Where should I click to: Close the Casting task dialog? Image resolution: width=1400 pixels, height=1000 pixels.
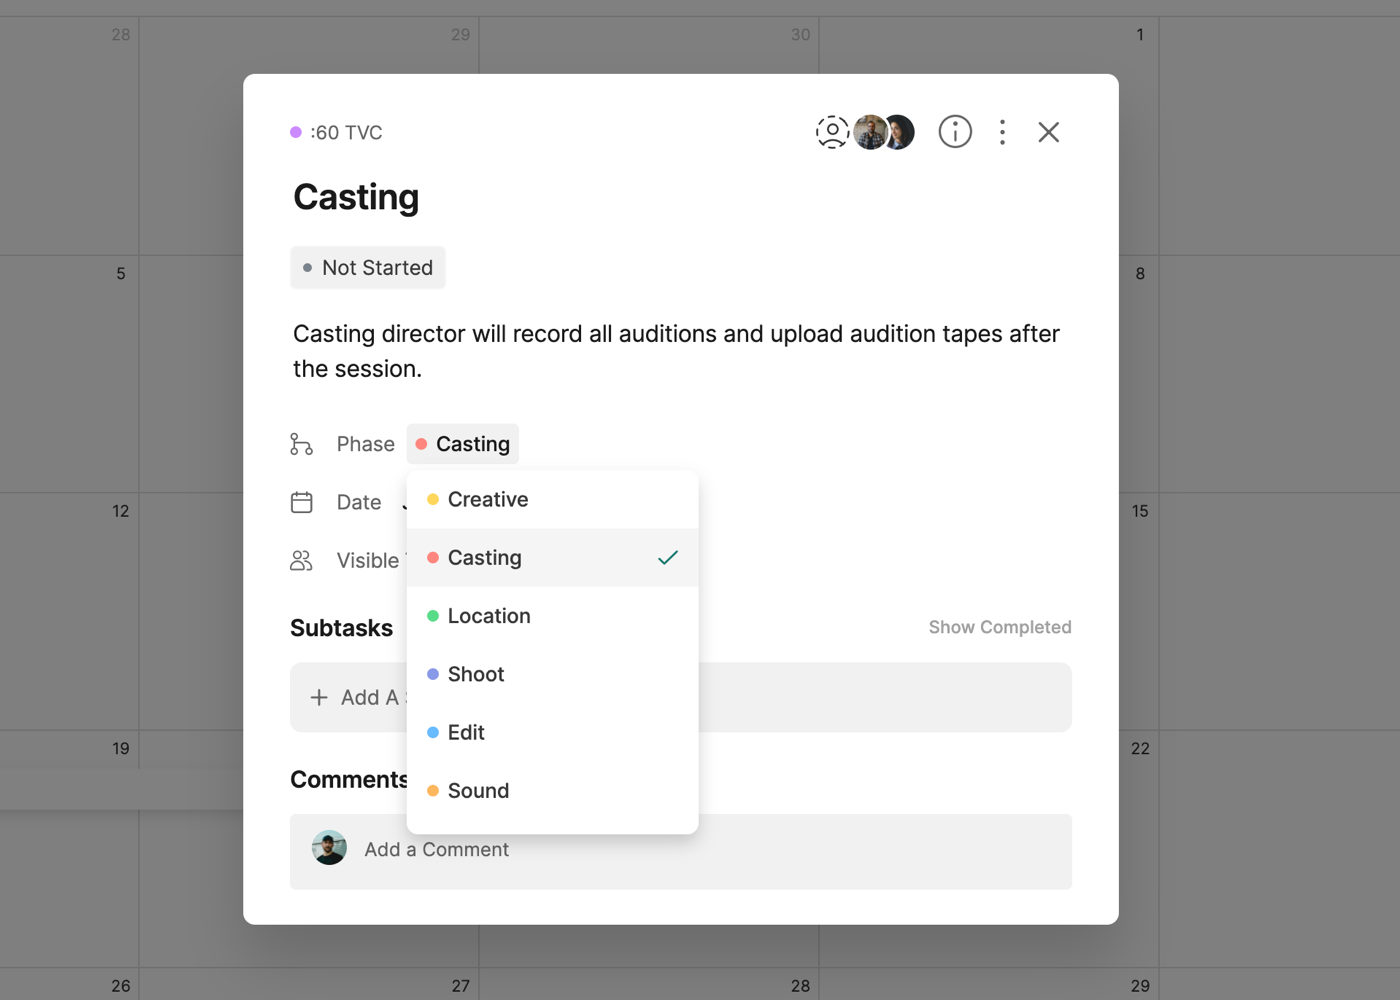[x=1048, y=132]
